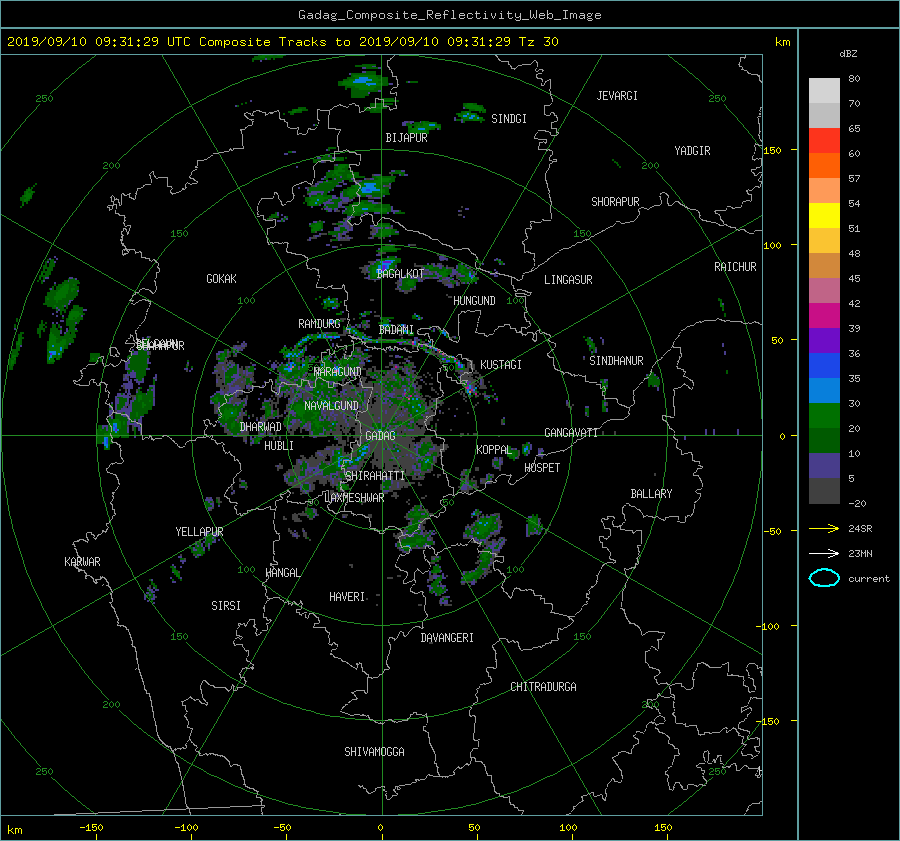Click the JEVARGI city label
The width and height of the screenshot is (900, 841).
point(617,96)
